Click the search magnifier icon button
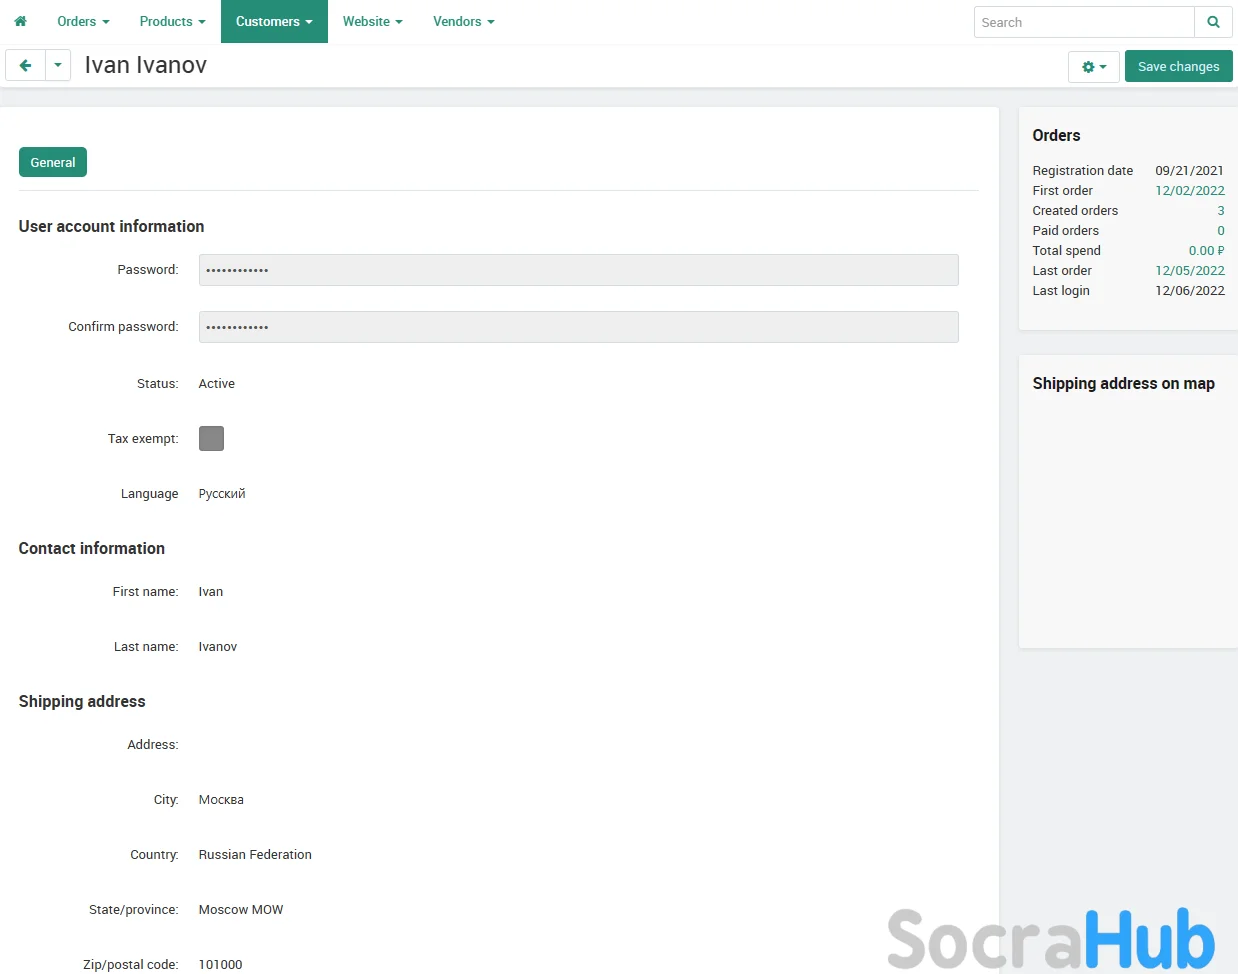 1213,22
